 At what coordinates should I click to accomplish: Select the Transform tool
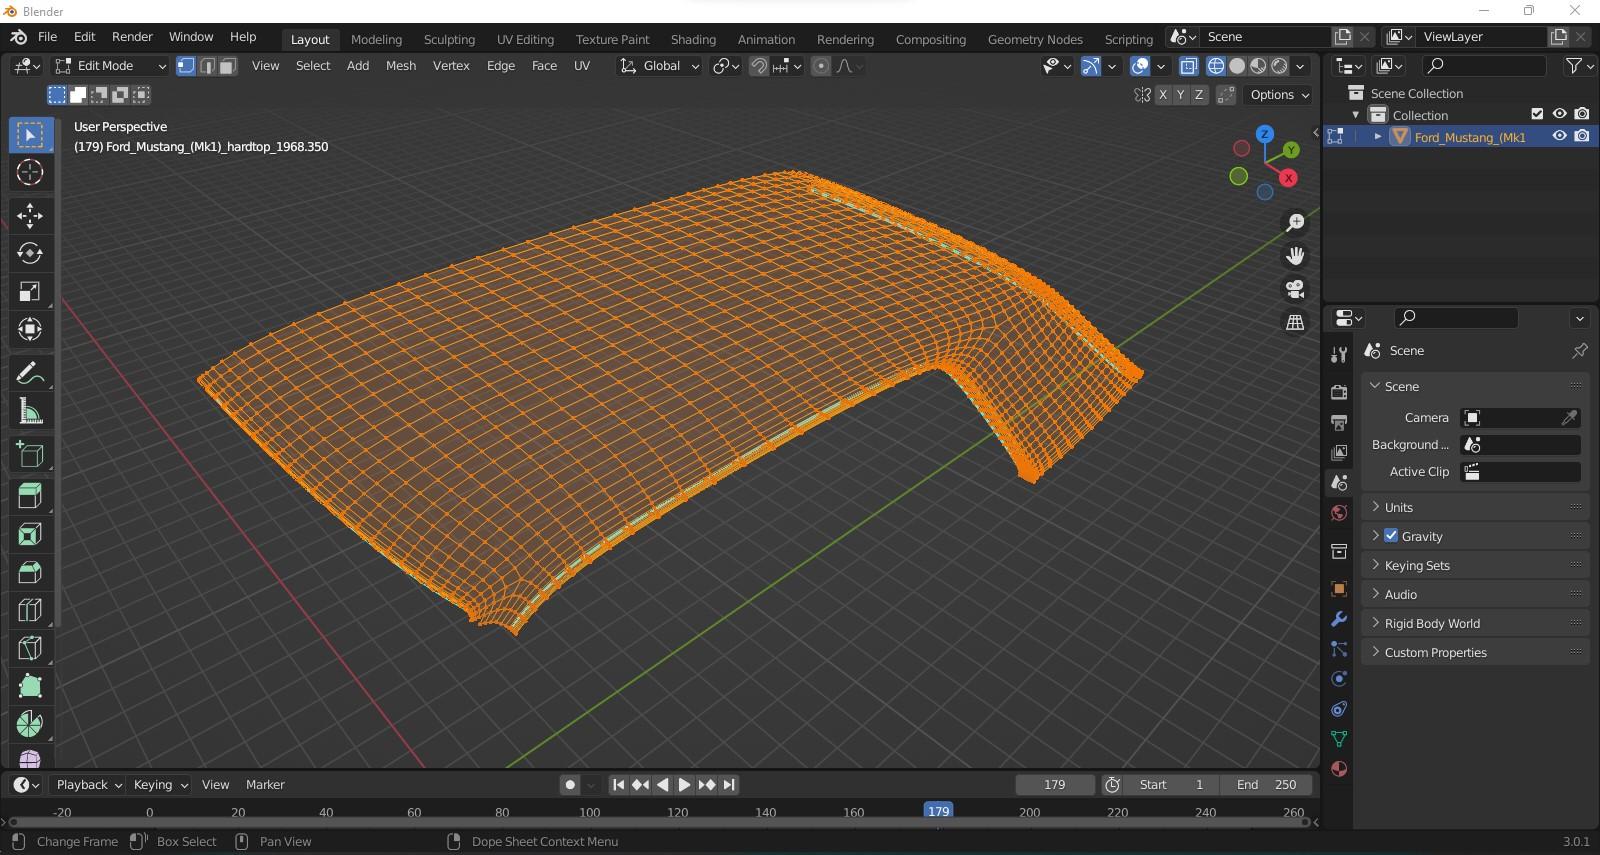tap(30, 329)
